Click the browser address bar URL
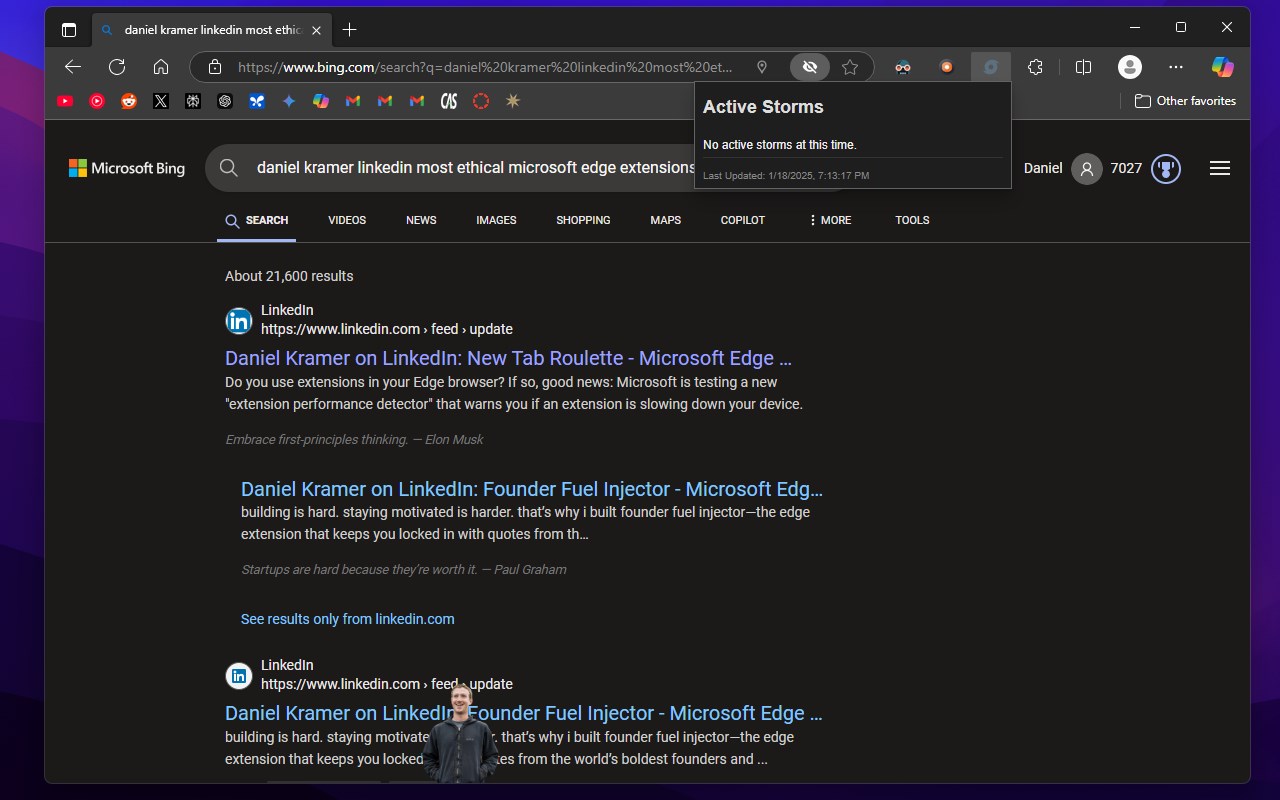Image resolution: width=1280 pixels, height=800 pixels. point(485,67)
